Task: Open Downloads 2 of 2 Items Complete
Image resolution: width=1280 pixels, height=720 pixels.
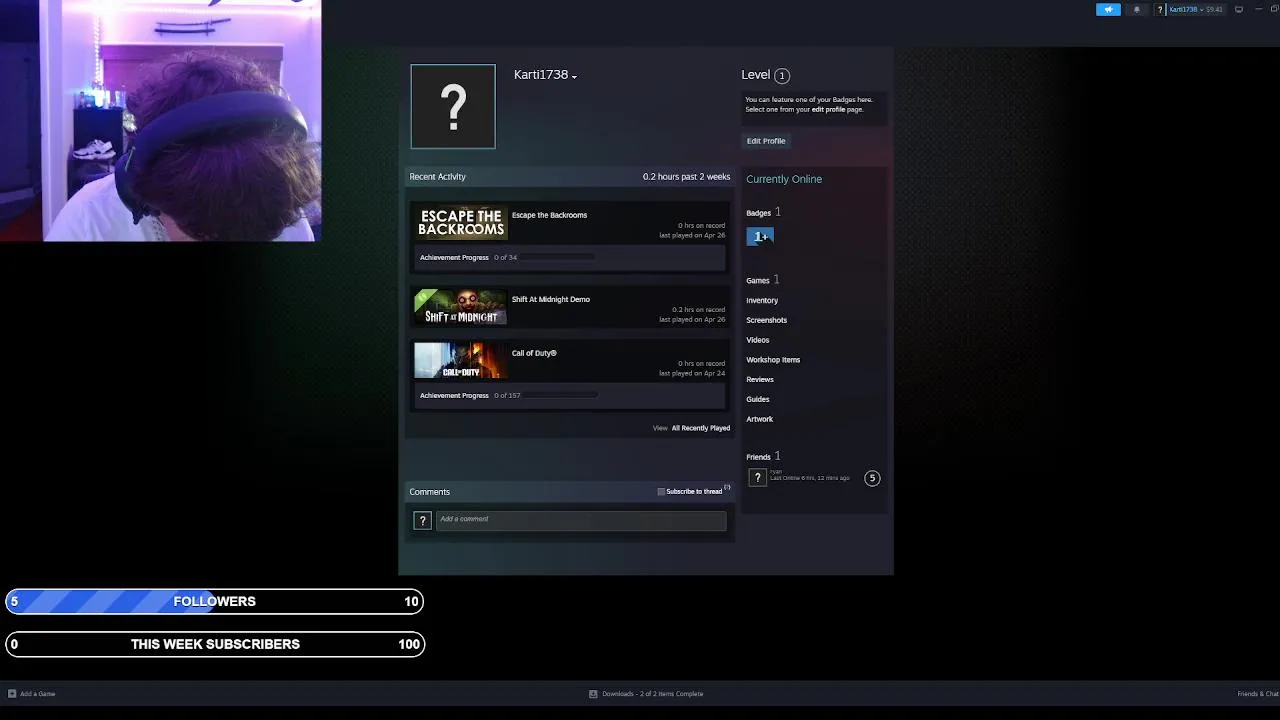Action: click(x=652, y=694)
